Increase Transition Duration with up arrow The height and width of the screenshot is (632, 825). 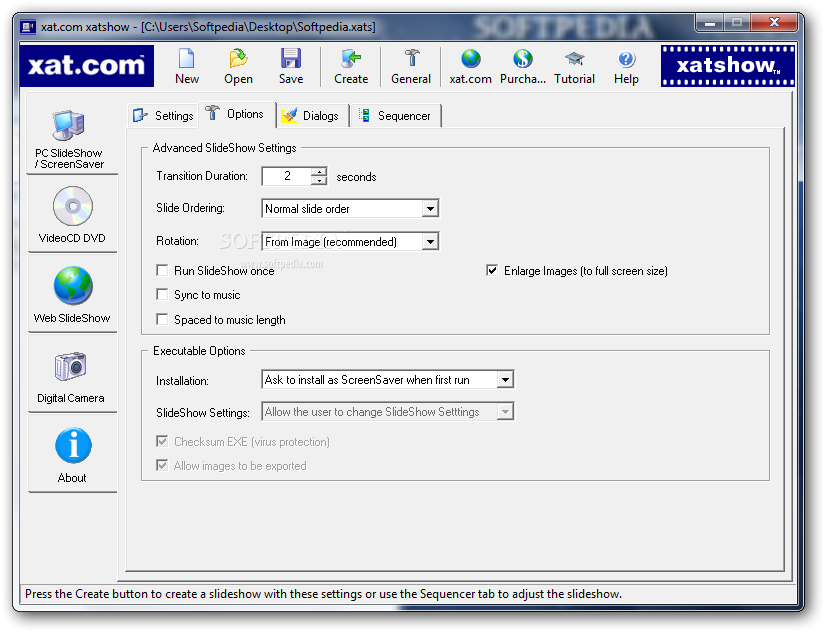coord(319,172)
